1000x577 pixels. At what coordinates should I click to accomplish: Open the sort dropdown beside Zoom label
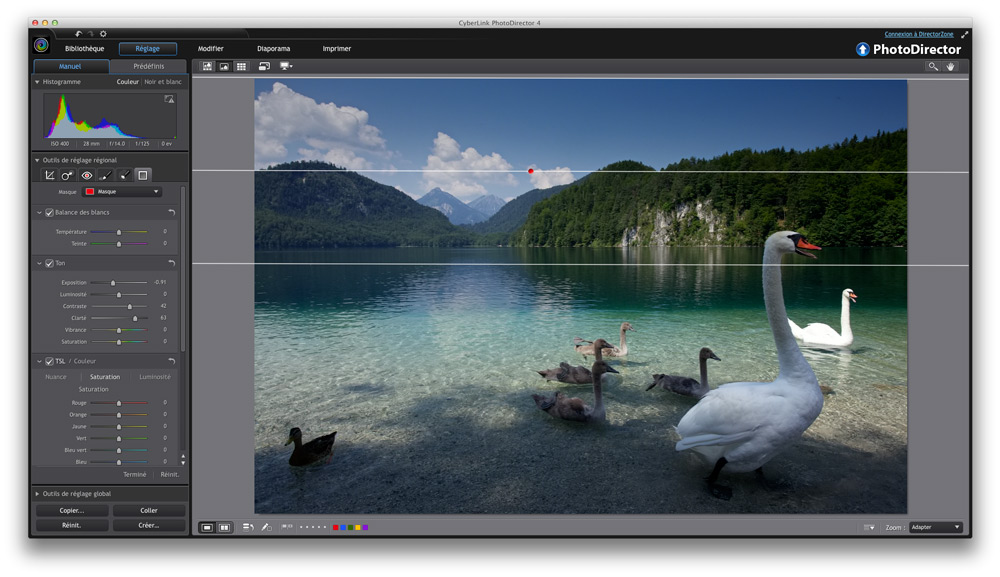coord(869,527)
